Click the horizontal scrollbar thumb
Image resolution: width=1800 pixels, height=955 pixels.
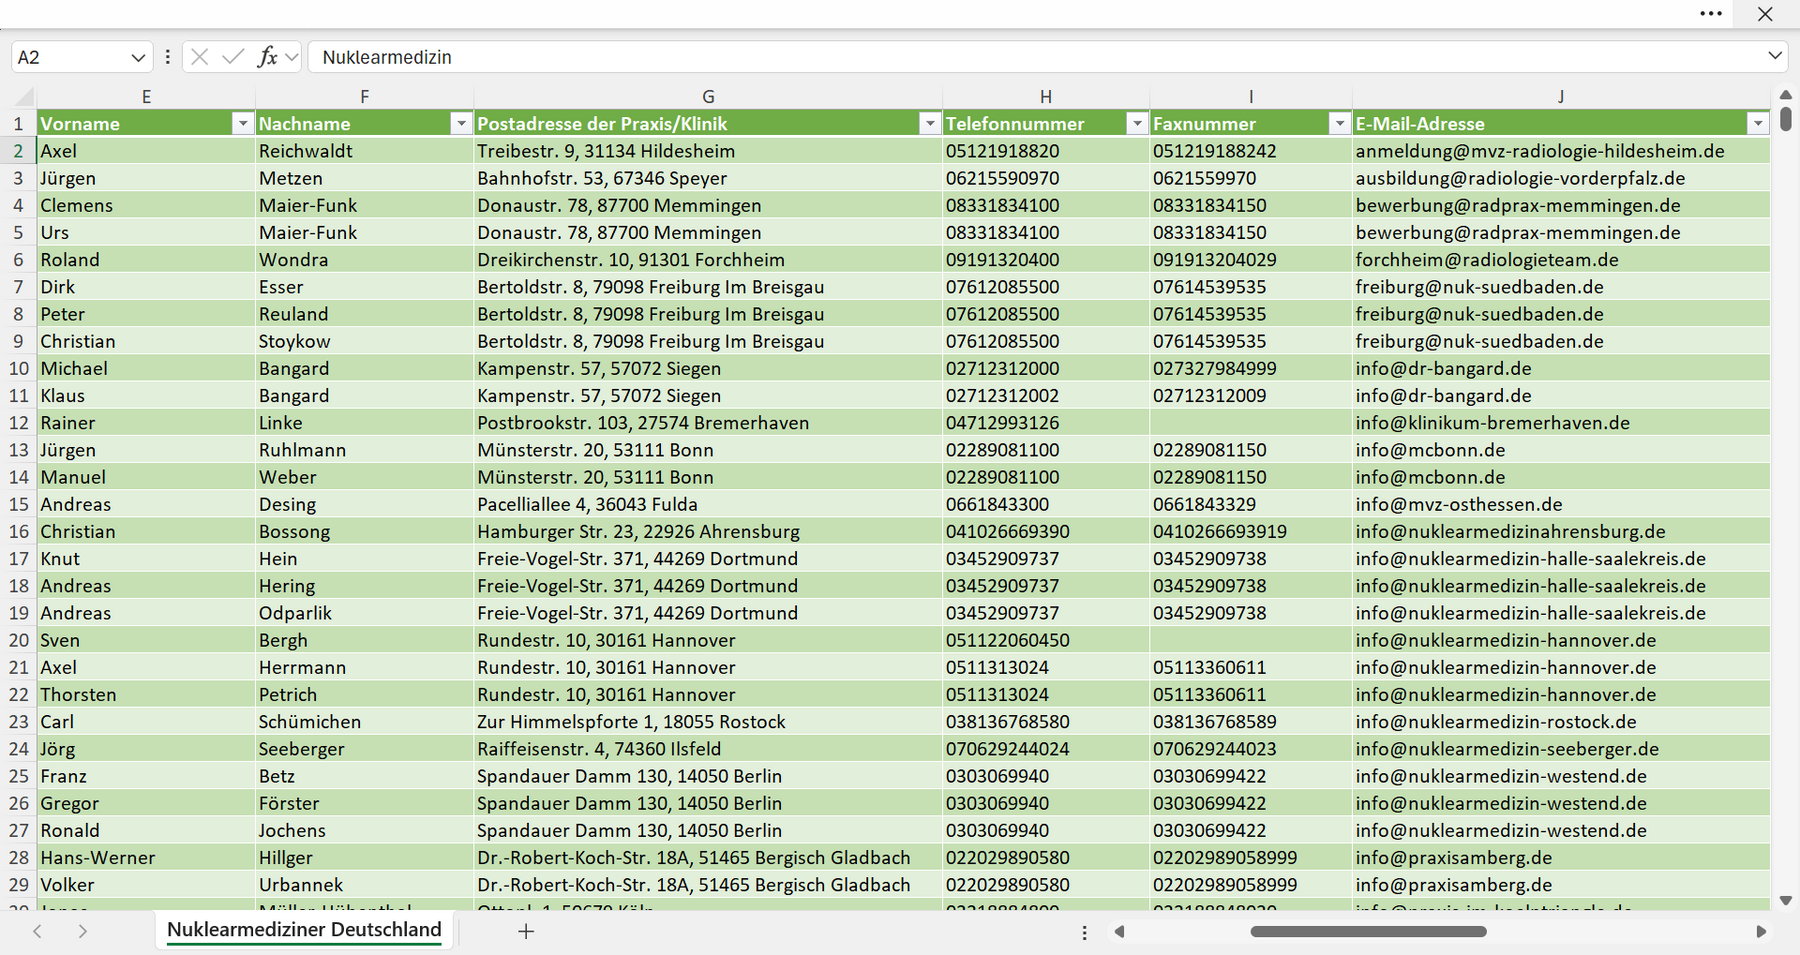1368,931
